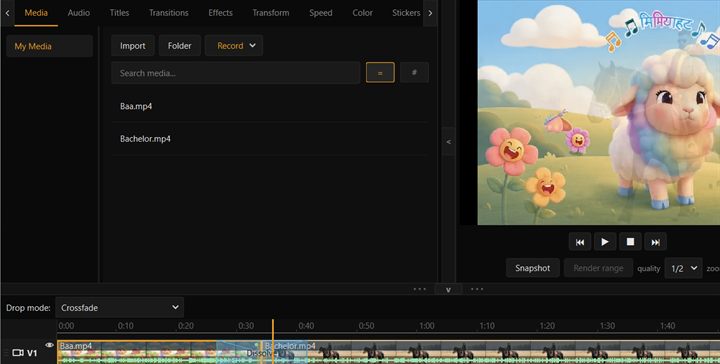
Task: Skip to previous with rewind button
Action: (x=580, y=242)
